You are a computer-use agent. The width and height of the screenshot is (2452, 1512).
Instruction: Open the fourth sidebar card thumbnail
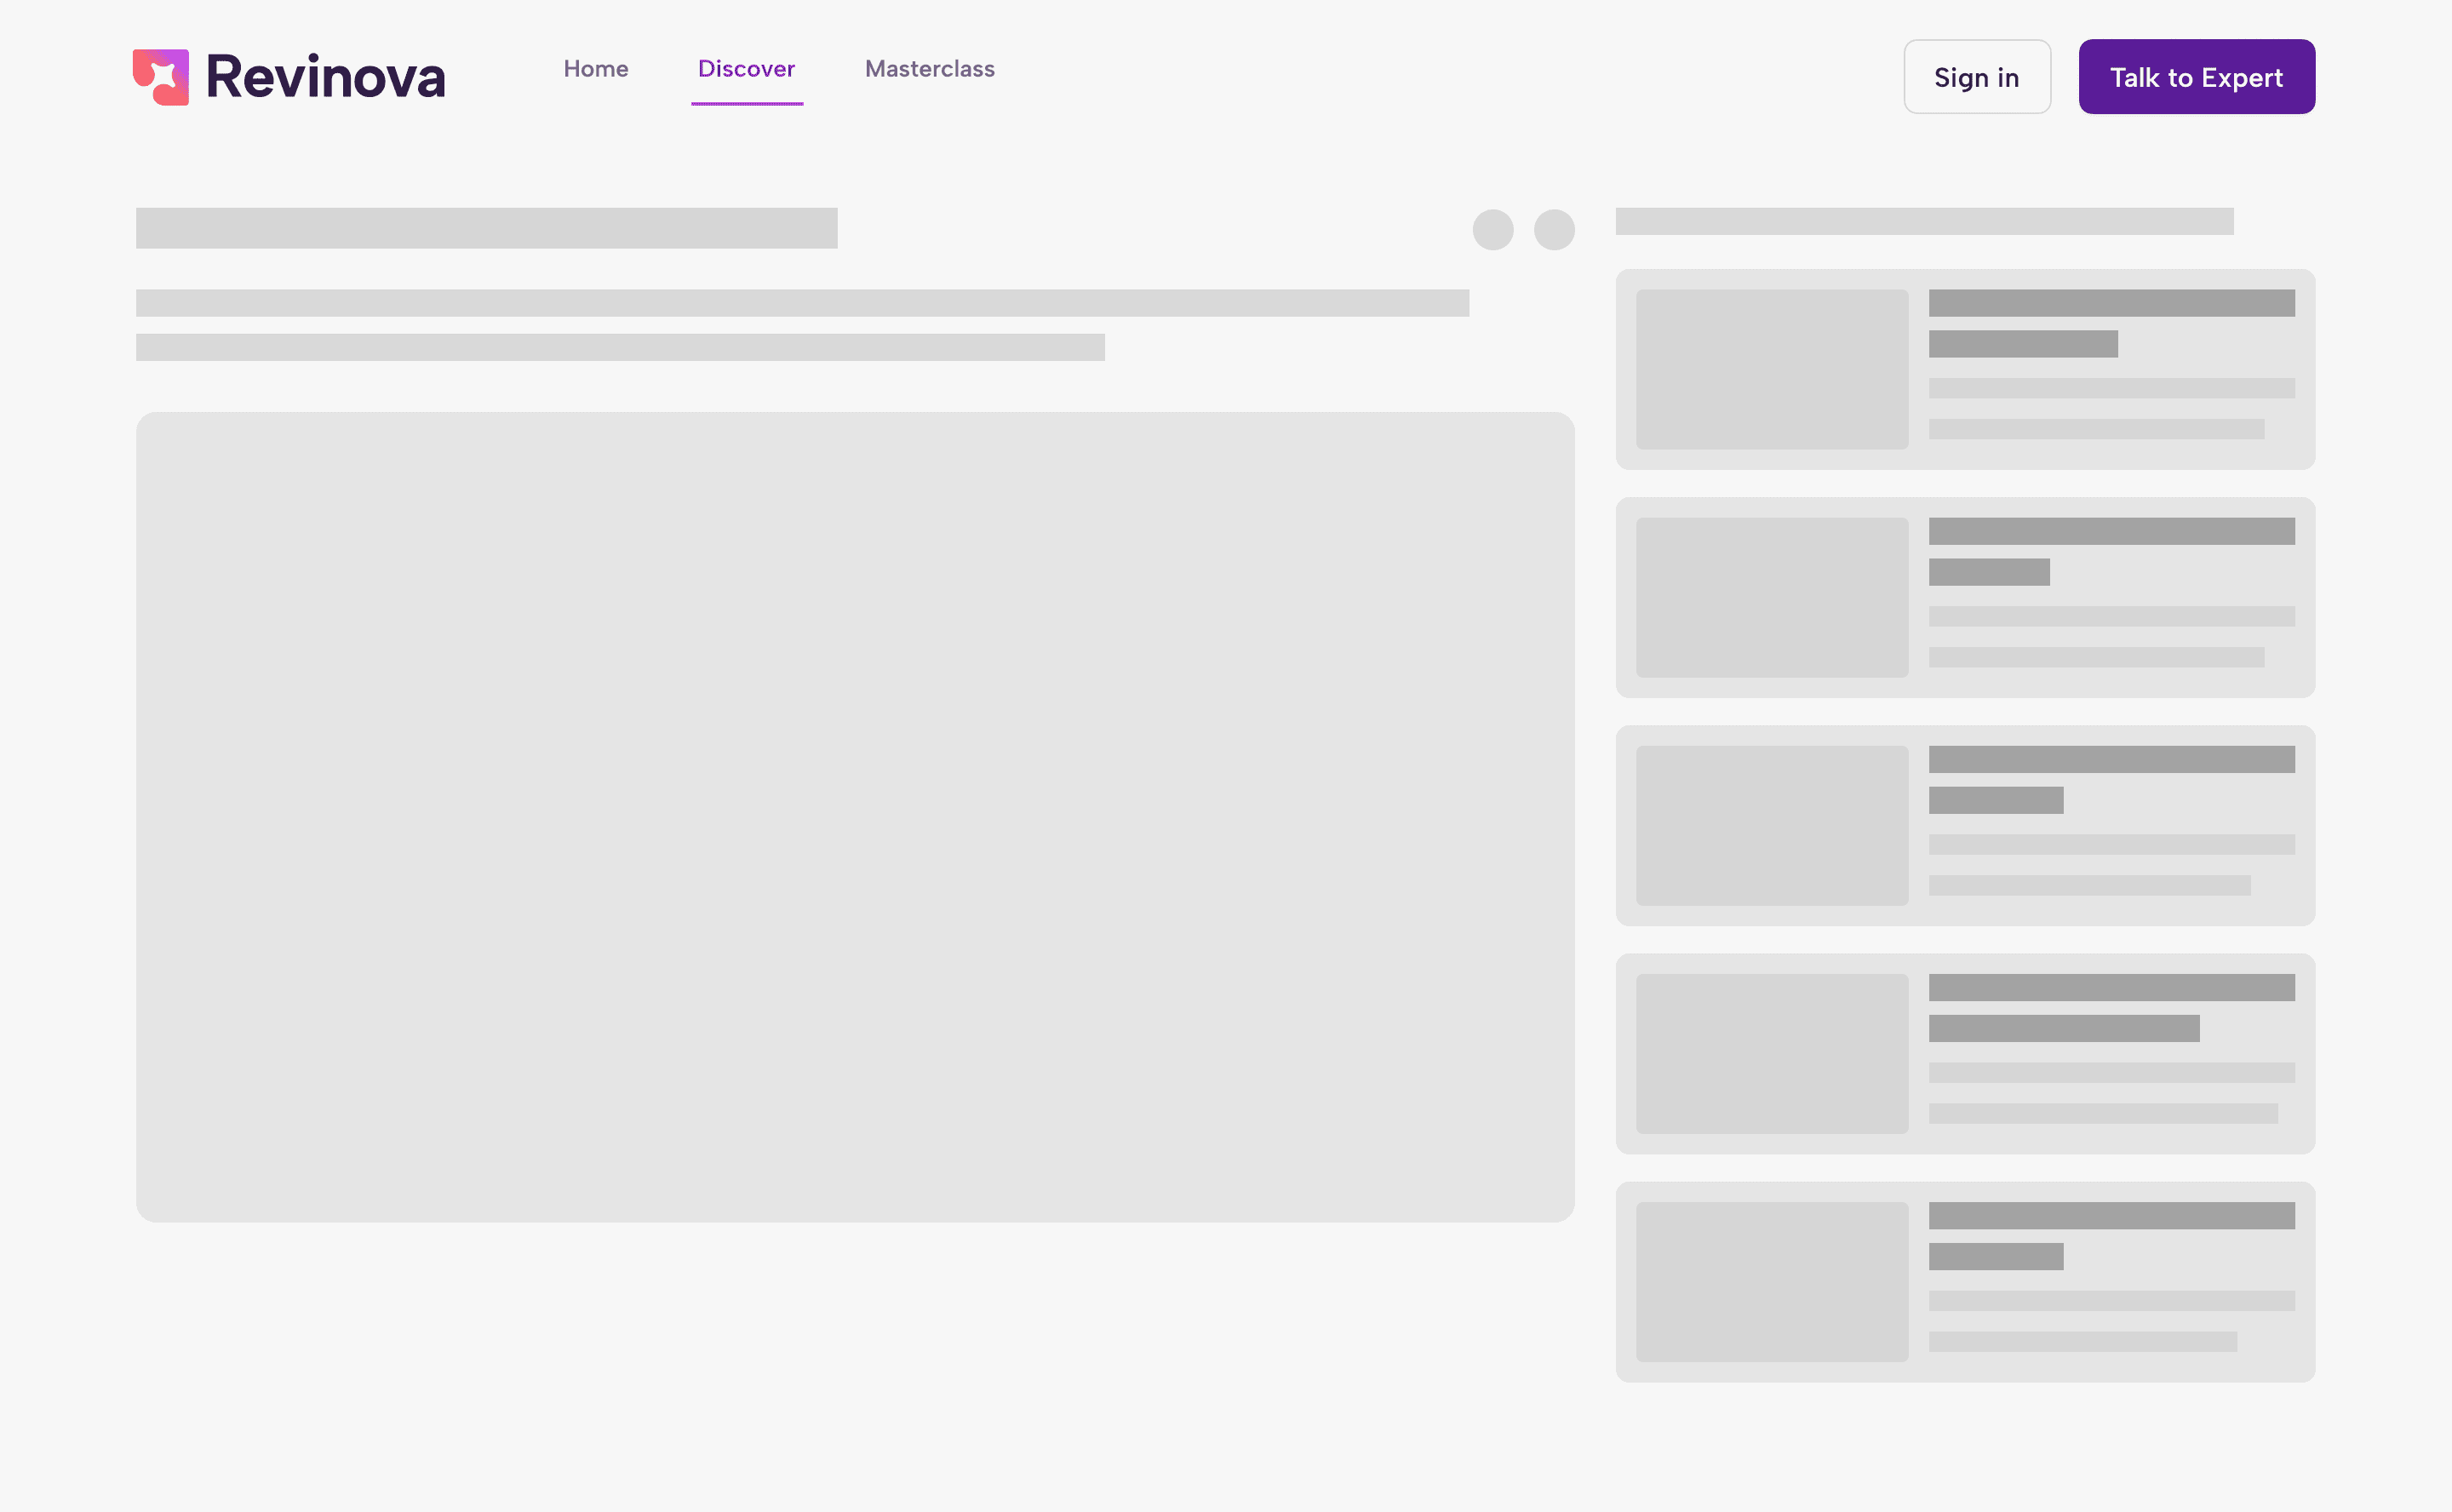[1772, 1053]
